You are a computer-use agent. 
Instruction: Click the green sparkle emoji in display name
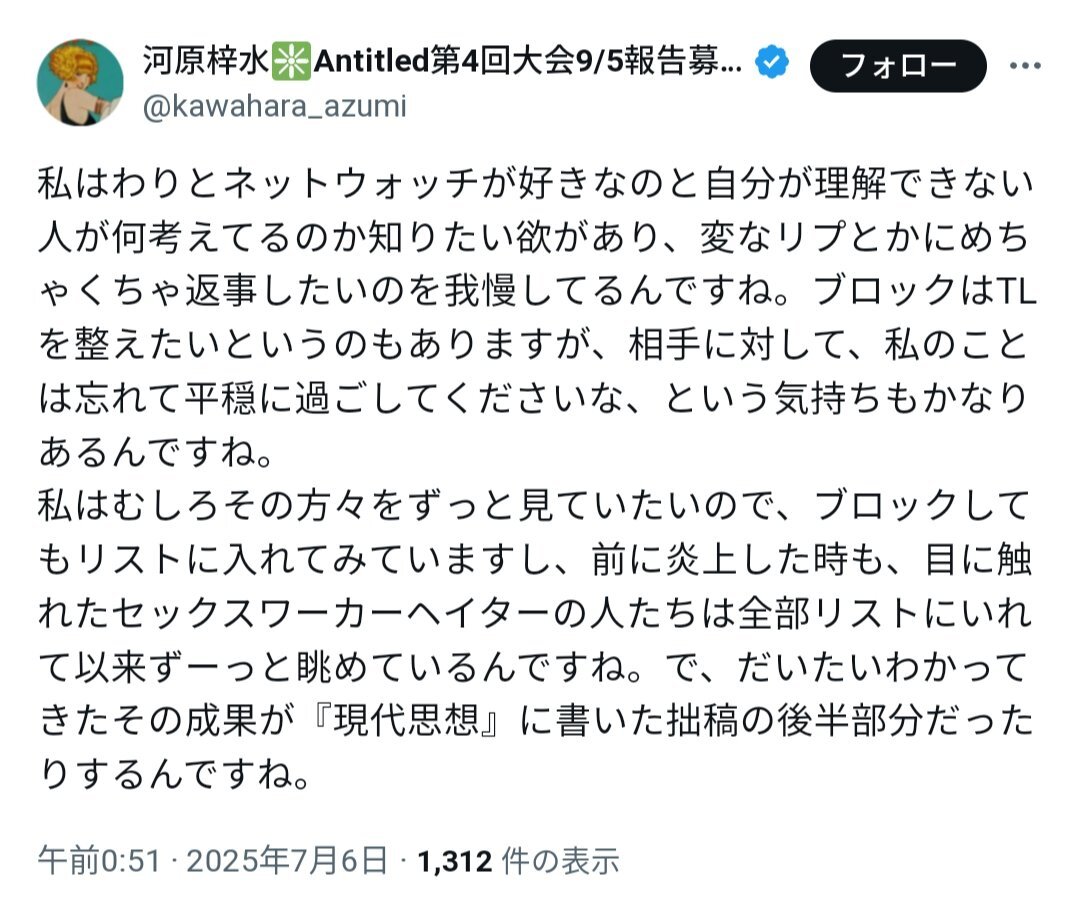point(291,61)
